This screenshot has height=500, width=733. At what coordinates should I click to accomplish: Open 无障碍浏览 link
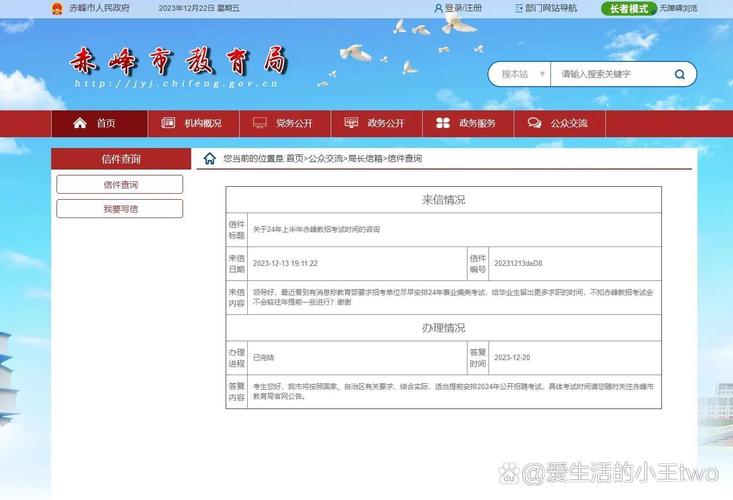678,8
